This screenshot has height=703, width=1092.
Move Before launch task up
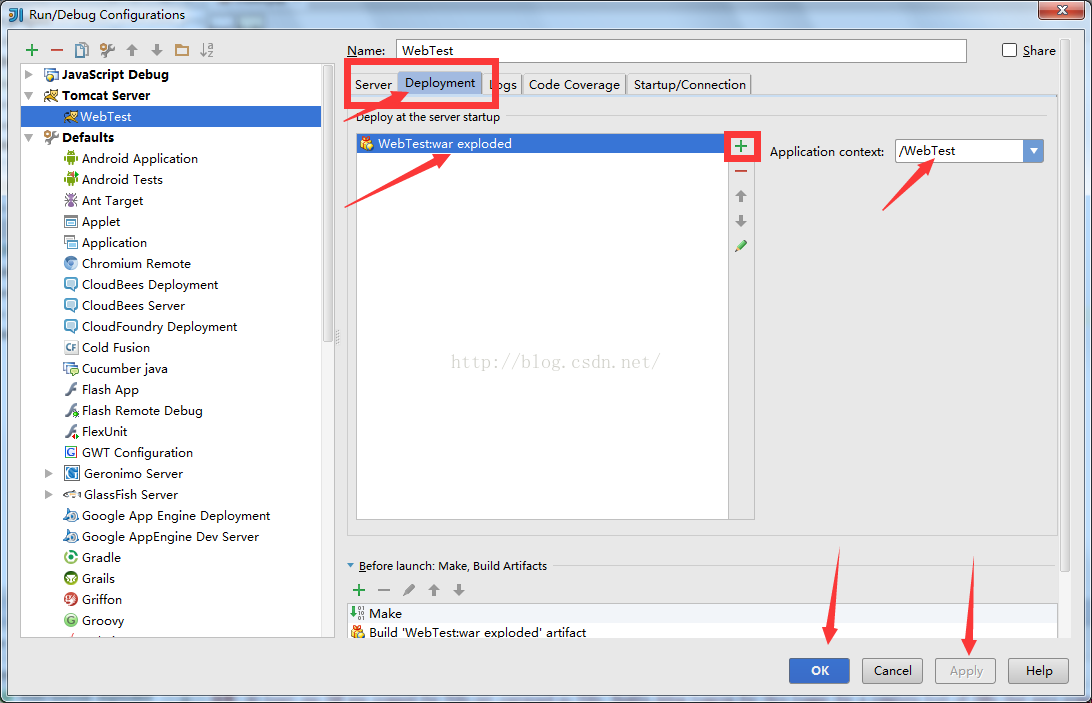click(434, 590)
